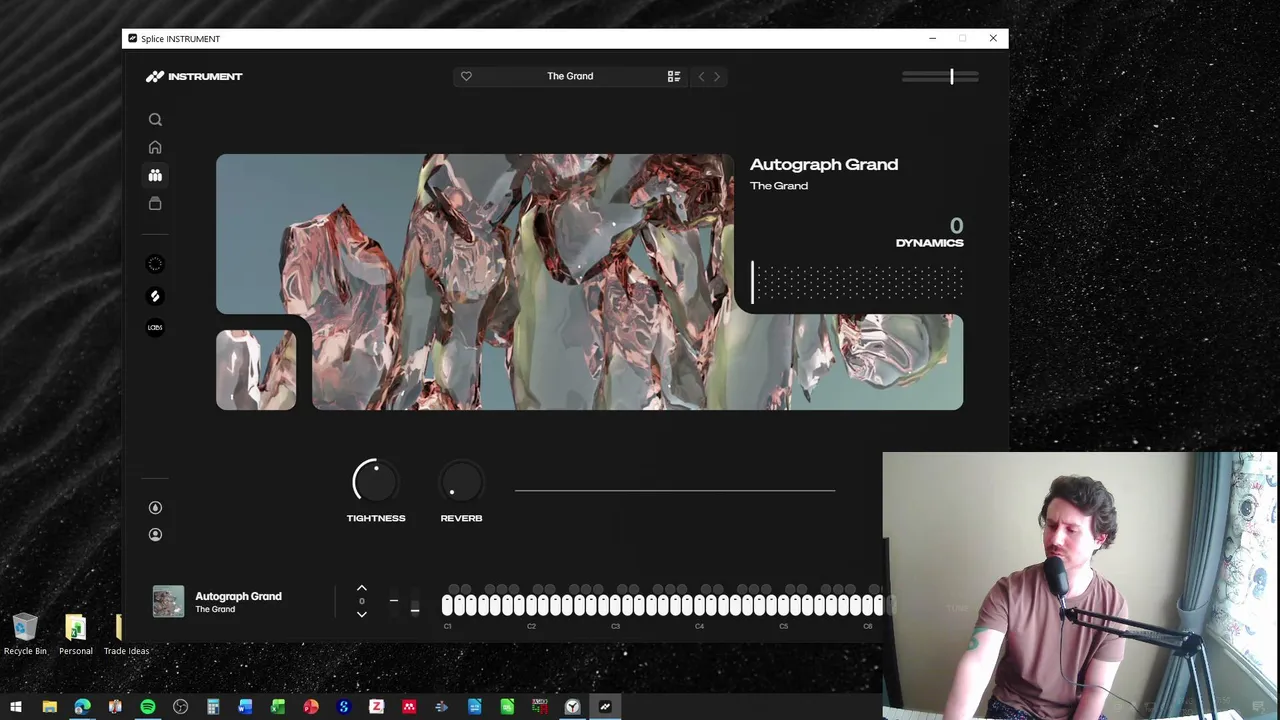Click the Autograph Grand thumbnail in bottom bar
Viewport: 1280px width, 720px height.
click(x=168, y=601)
